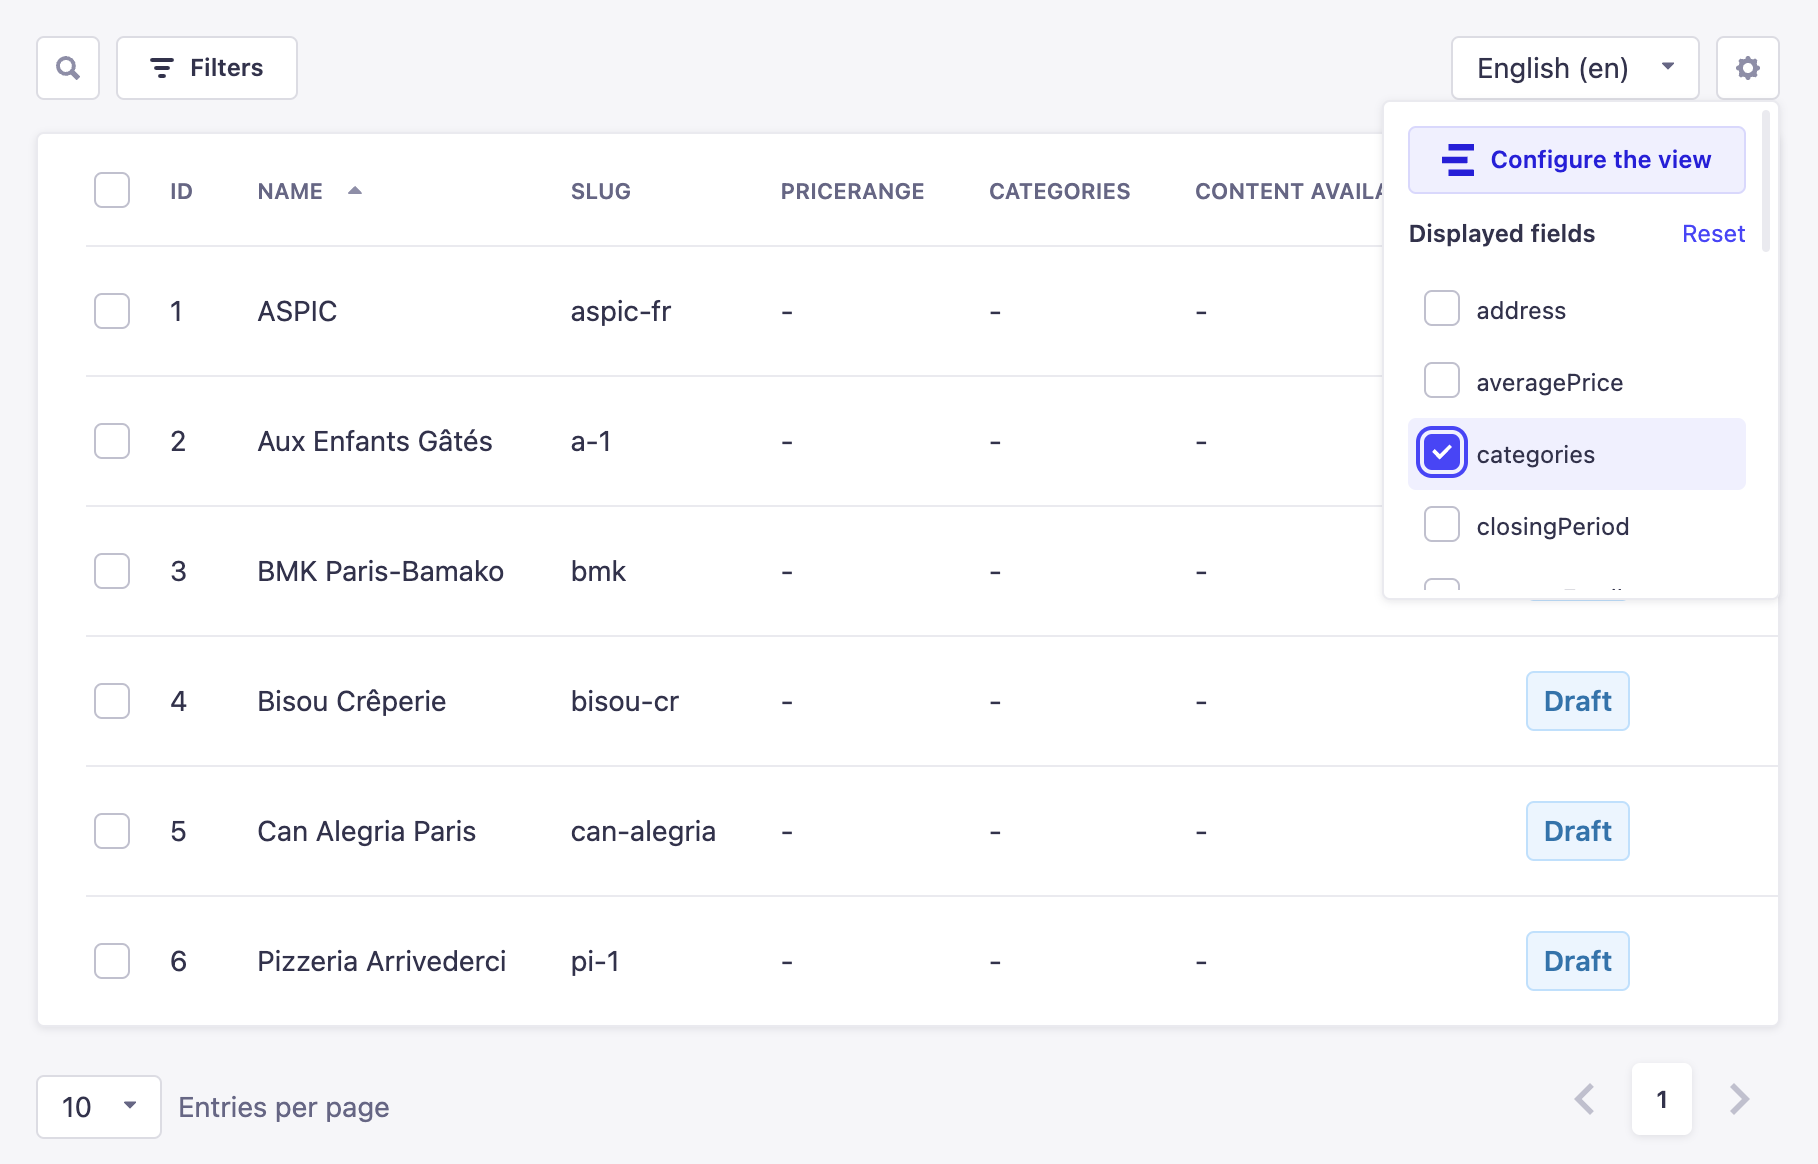Go to next page with the right chevron
1818x1164 pixels.
point(1738,1100)
